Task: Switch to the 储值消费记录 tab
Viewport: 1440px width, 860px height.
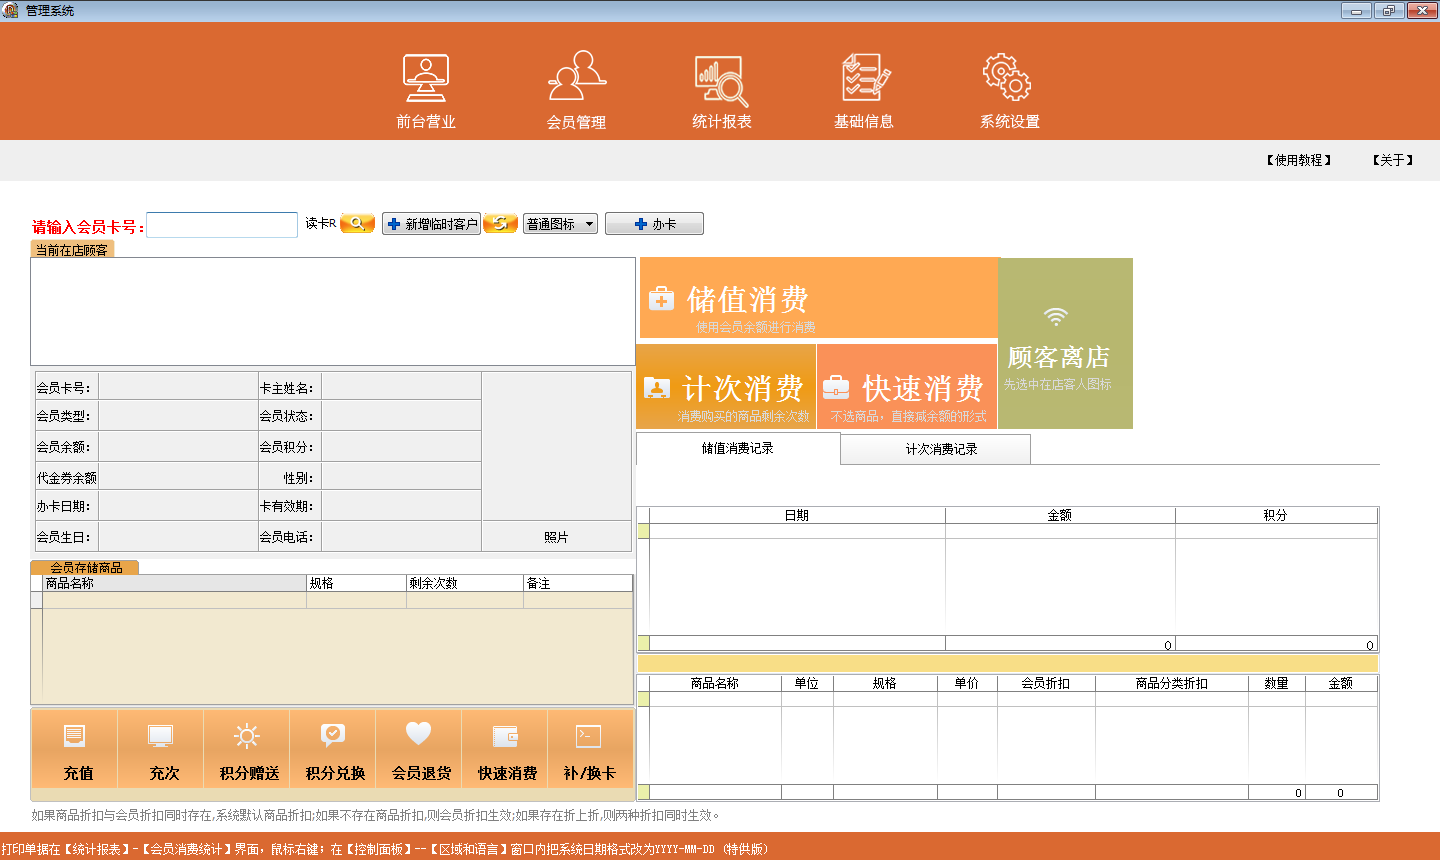Action: point(738,448)
